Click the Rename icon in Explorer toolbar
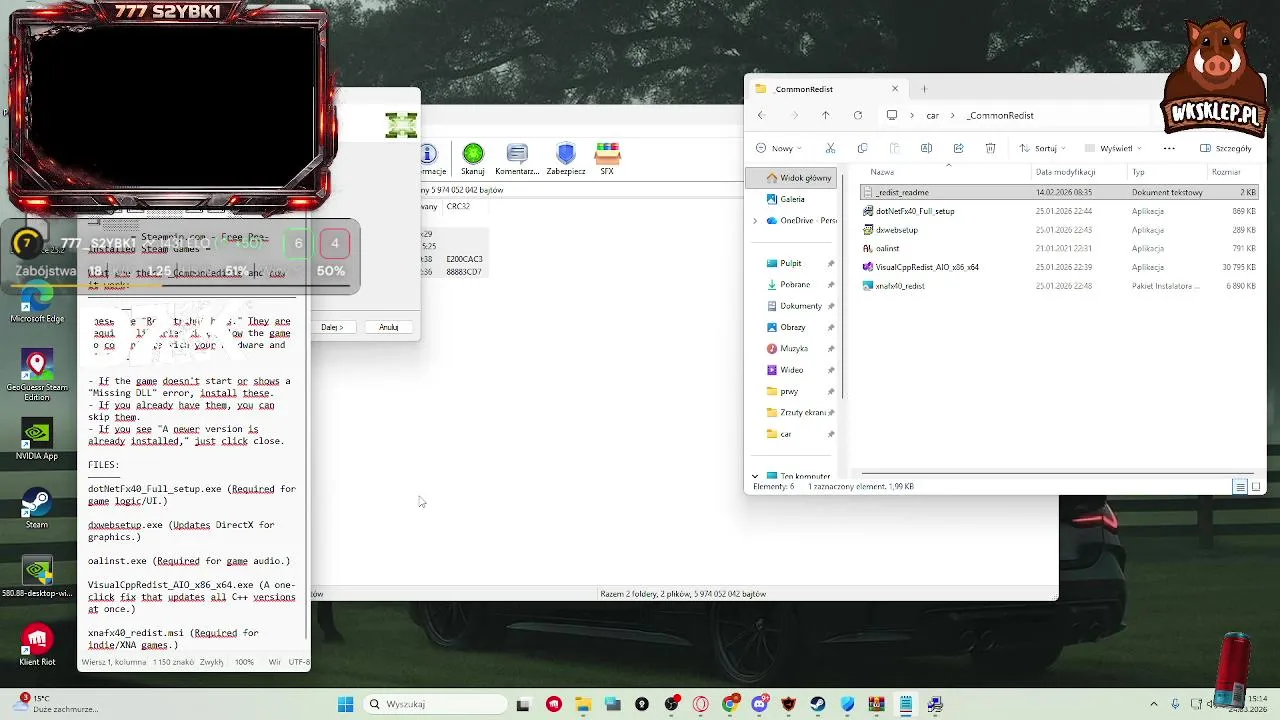The width and height of the screenshot is (1280, 720). point(926,148)
